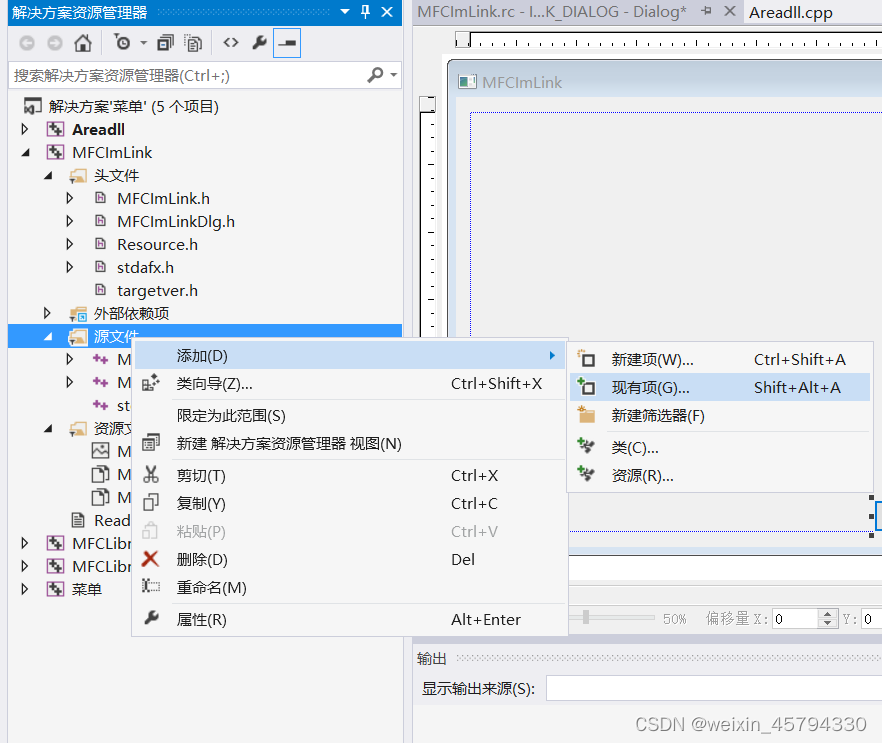Click the up arrow on 偏移量 X stepper
The height and width of the screenshot is (743, 882).
click(828, 612)
